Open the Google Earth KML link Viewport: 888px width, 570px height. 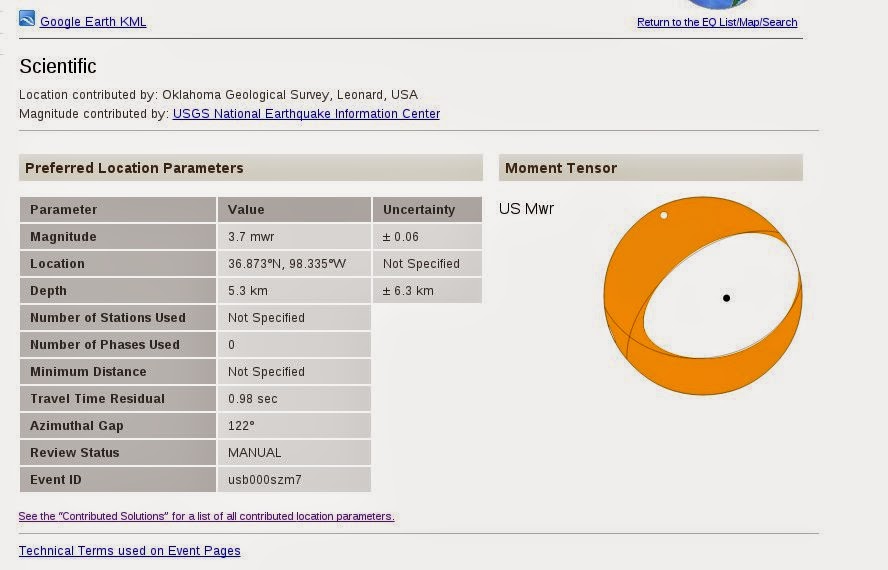point(93,22)
